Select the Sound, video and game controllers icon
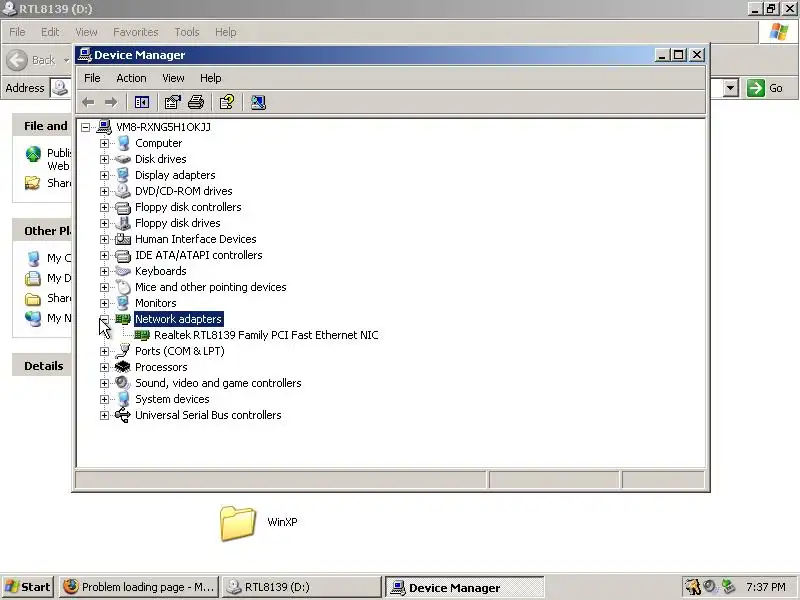800x600 pixels. tap(123, 383)
